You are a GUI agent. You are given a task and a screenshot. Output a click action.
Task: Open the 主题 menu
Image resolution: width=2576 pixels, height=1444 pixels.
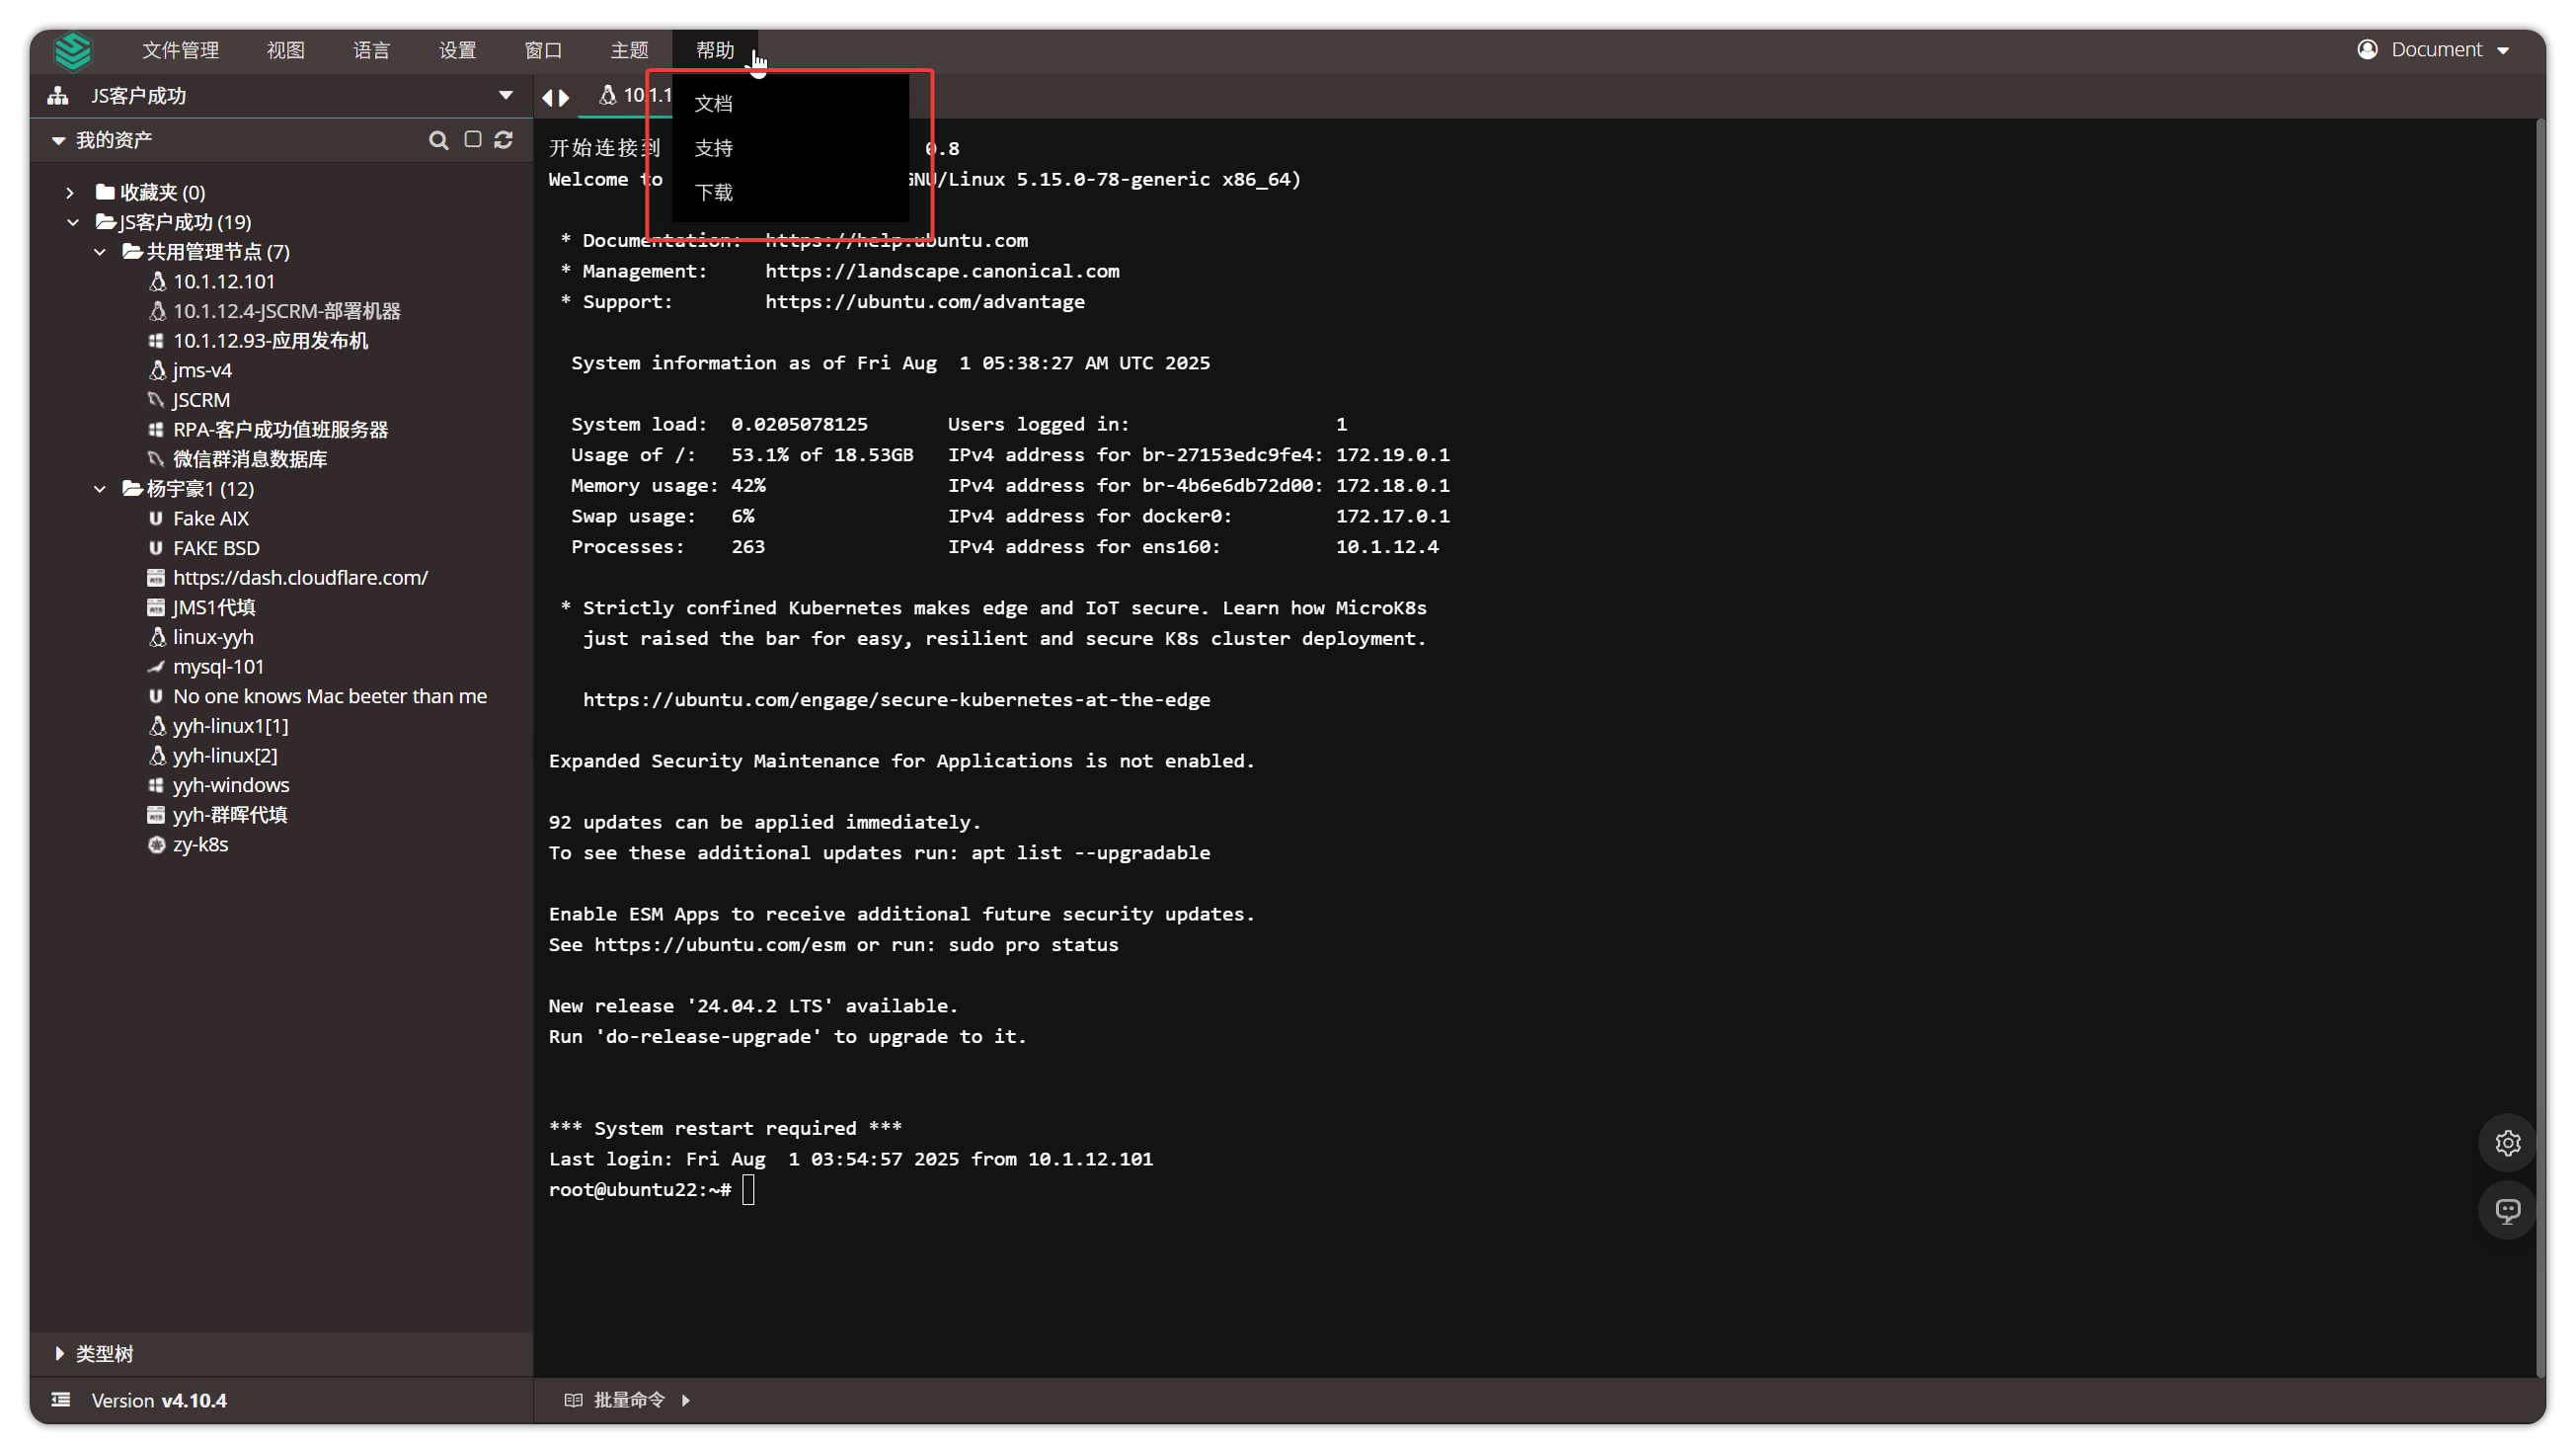click(x=629, y=50)
